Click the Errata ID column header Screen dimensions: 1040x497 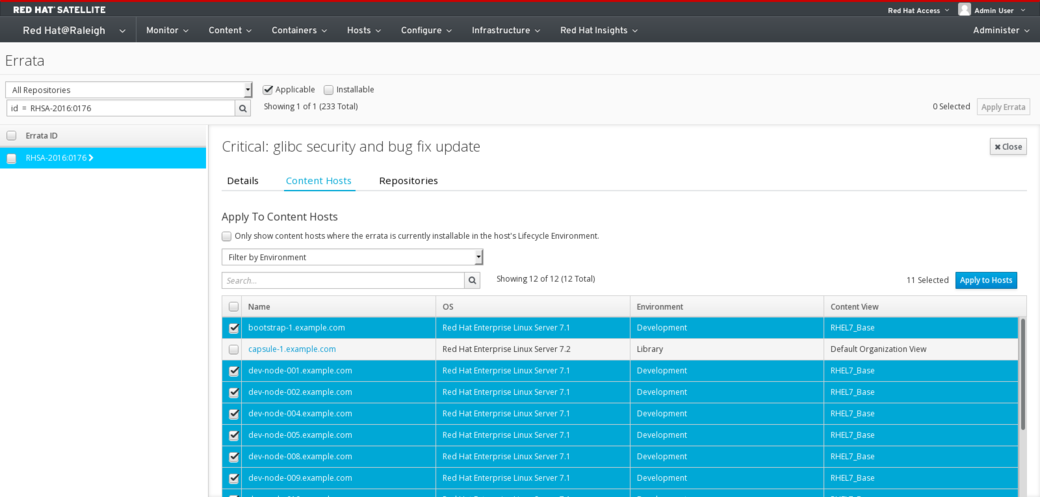click(x=41, y=135)
